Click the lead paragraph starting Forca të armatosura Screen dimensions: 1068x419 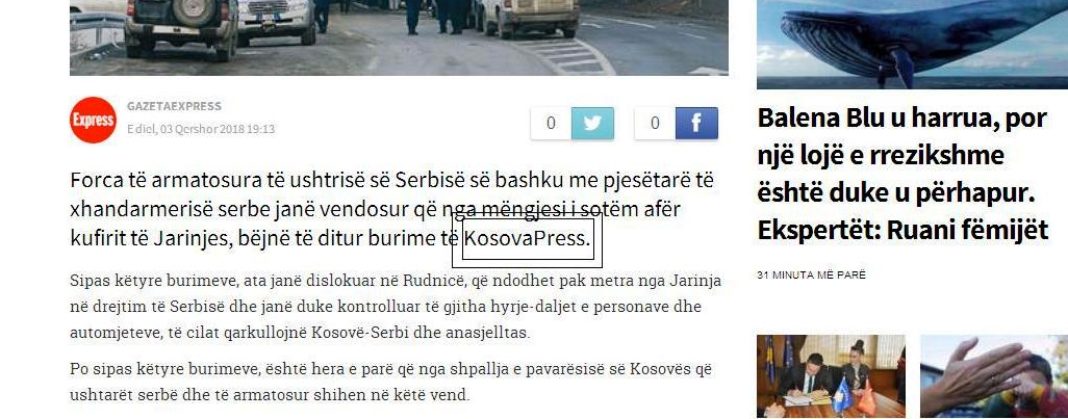click(392, 210)
